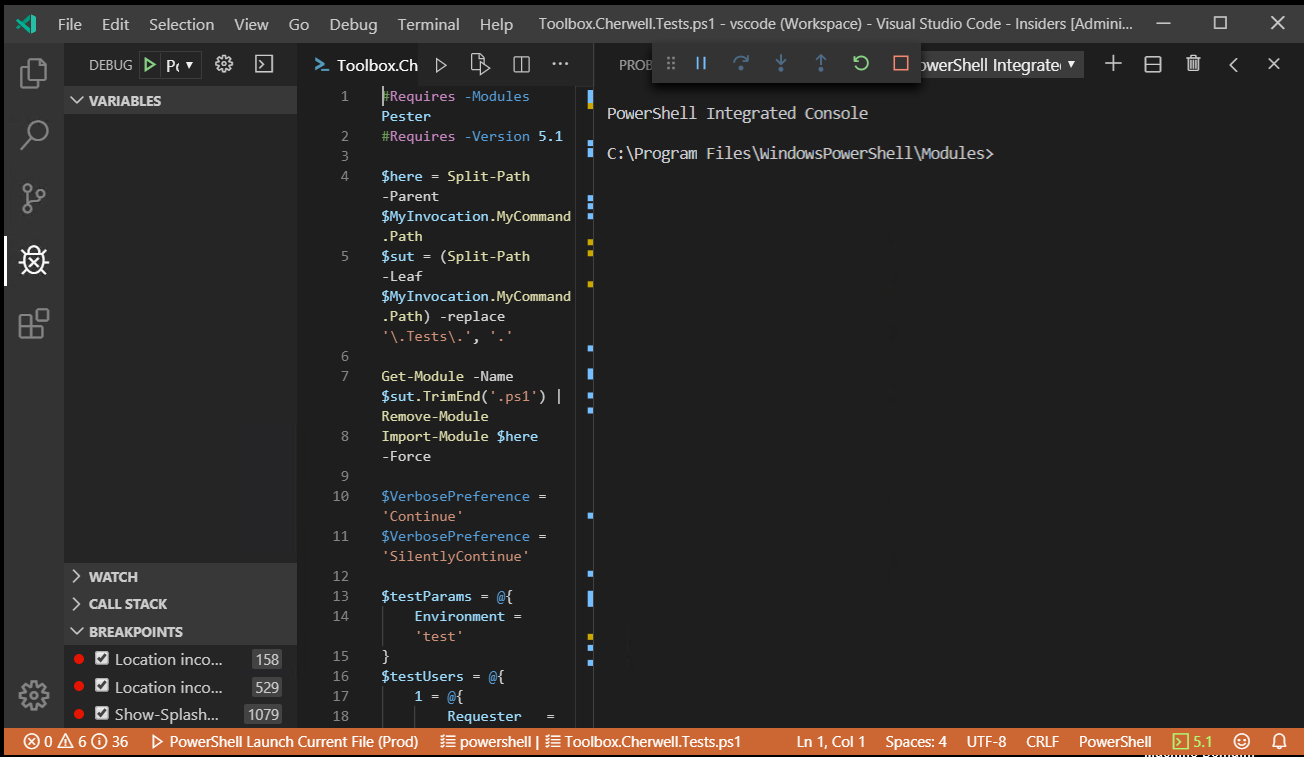This screenshot has width=1304, height=757.
Task: Open the Extensions view icon
Action: pos(34,324)
